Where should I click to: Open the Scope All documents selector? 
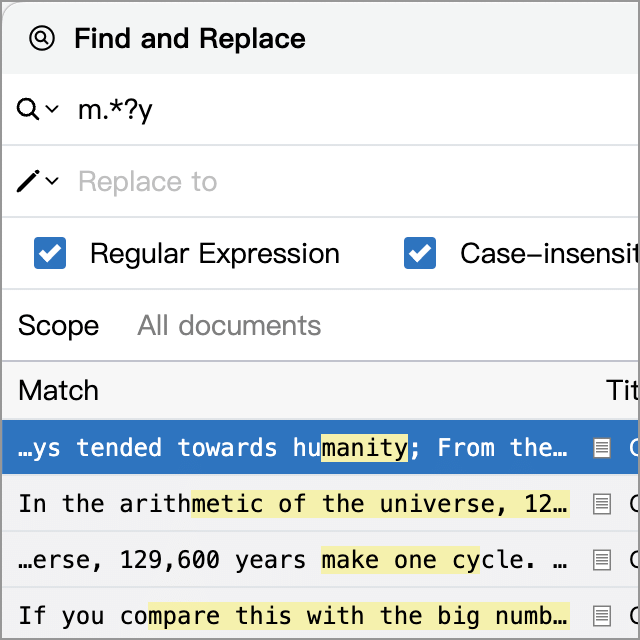pyautogui.click(x=229, y=325)
